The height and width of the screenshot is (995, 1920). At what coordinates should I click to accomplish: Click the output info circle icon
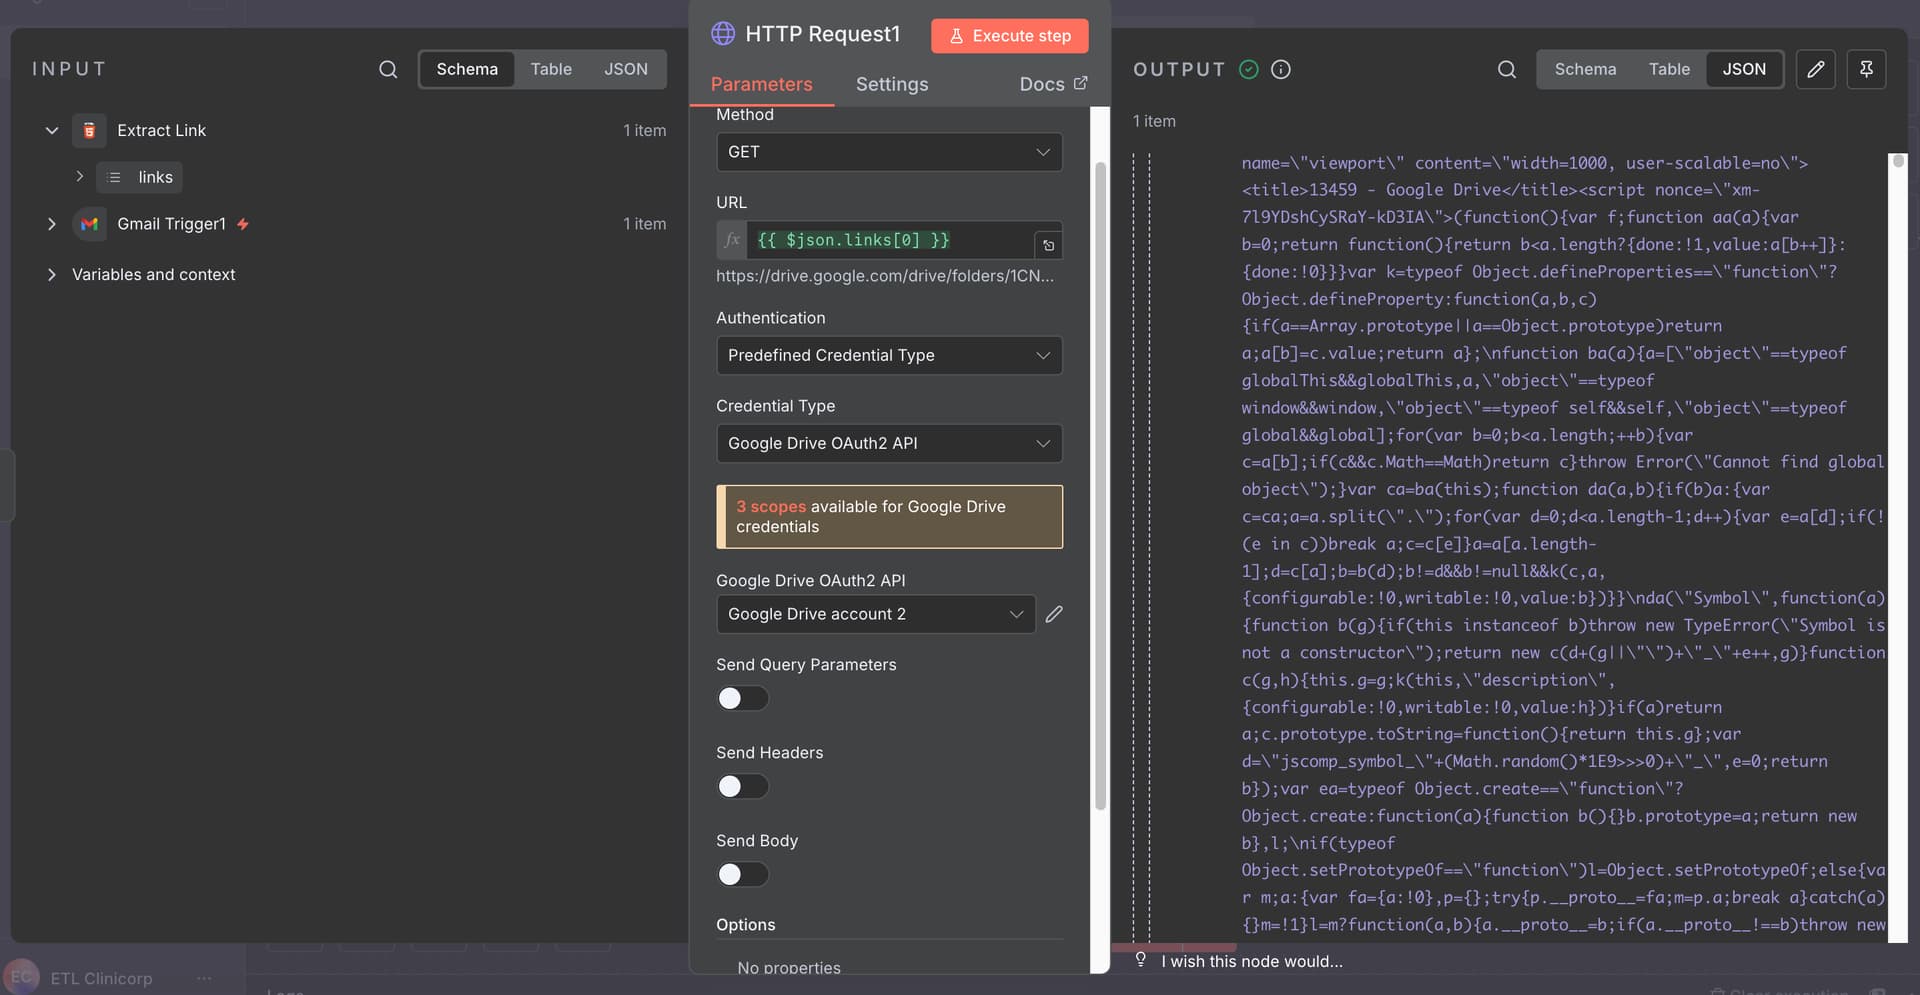click(1280, 69)
